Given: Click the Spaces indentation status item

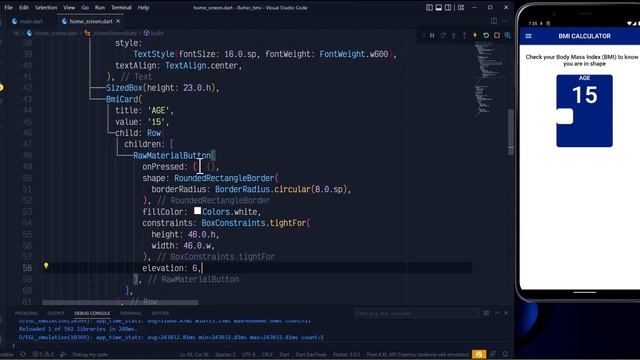Looking at the screenshot, I should (x=225, y=355).
